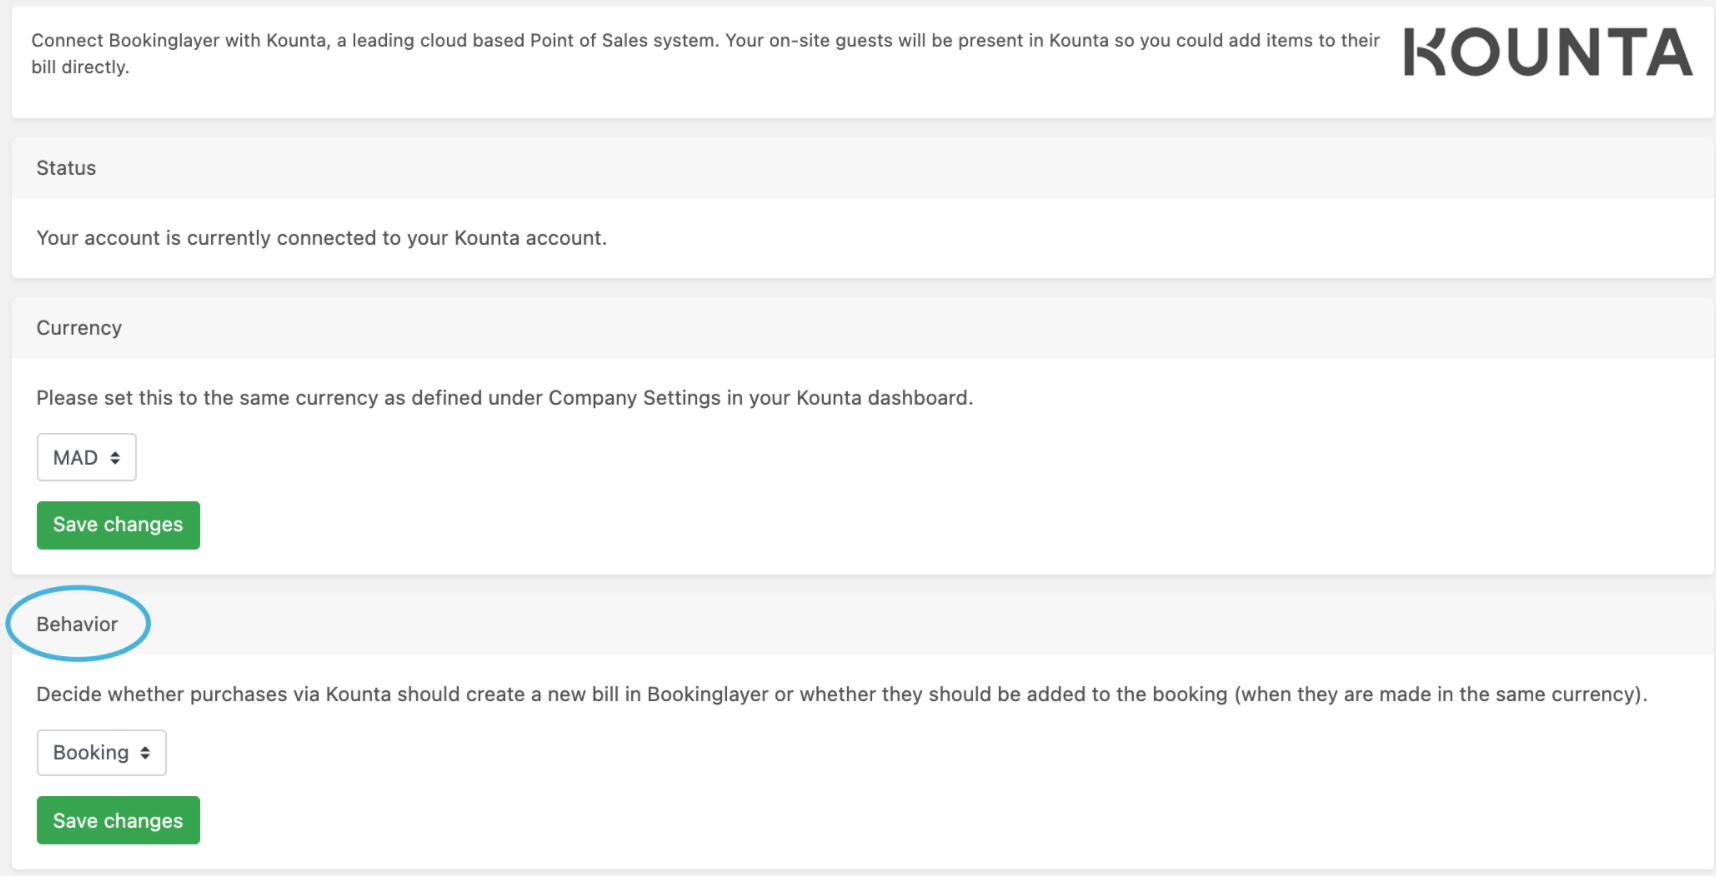Save changes in the Currency section
Image resolution: width=1716 pixels, height=878 pixels.
click(x=118, y=525)
